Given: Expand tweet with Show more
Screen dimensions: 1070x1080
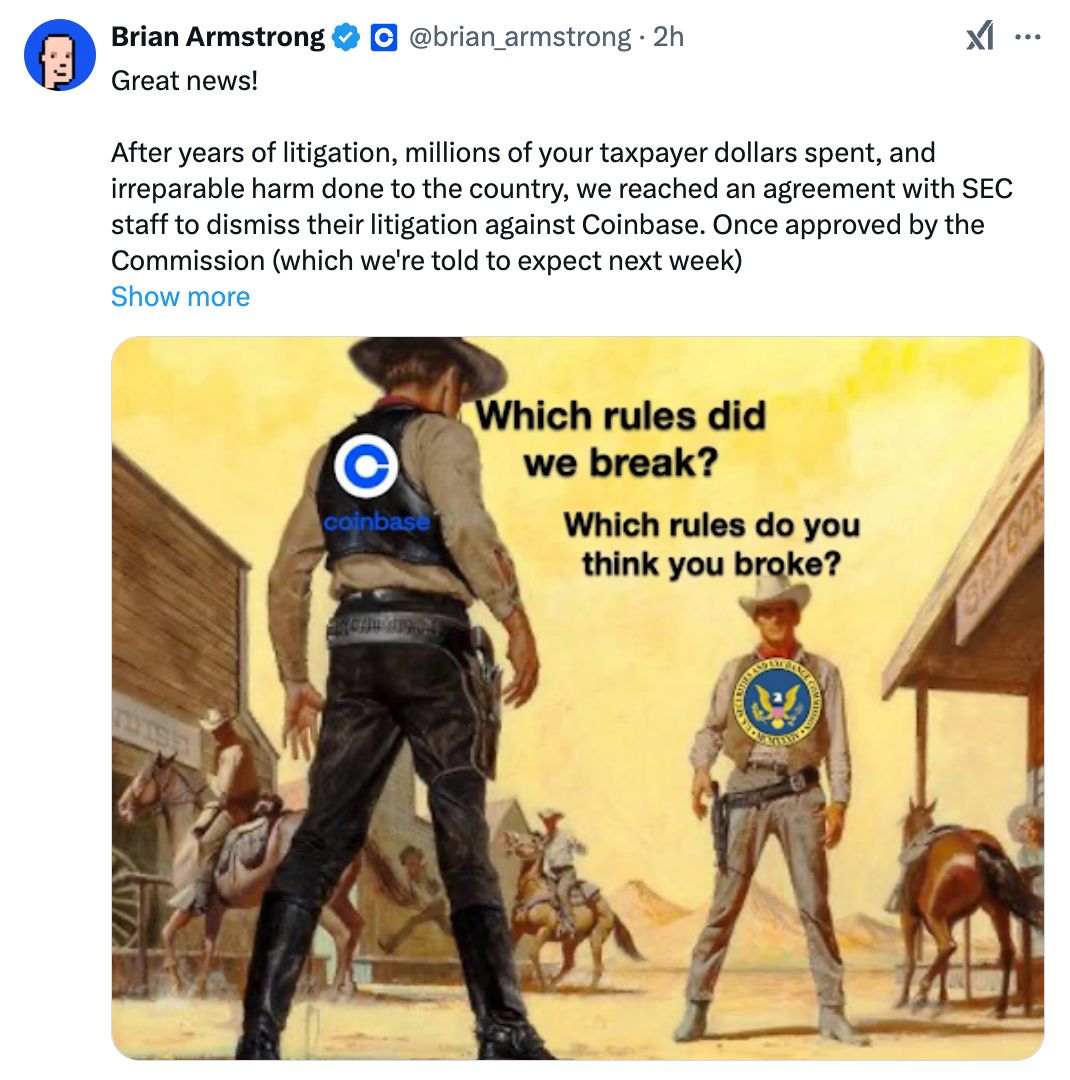Looking at the screenshot, I should pyautogui.click(x=181, y=297).
